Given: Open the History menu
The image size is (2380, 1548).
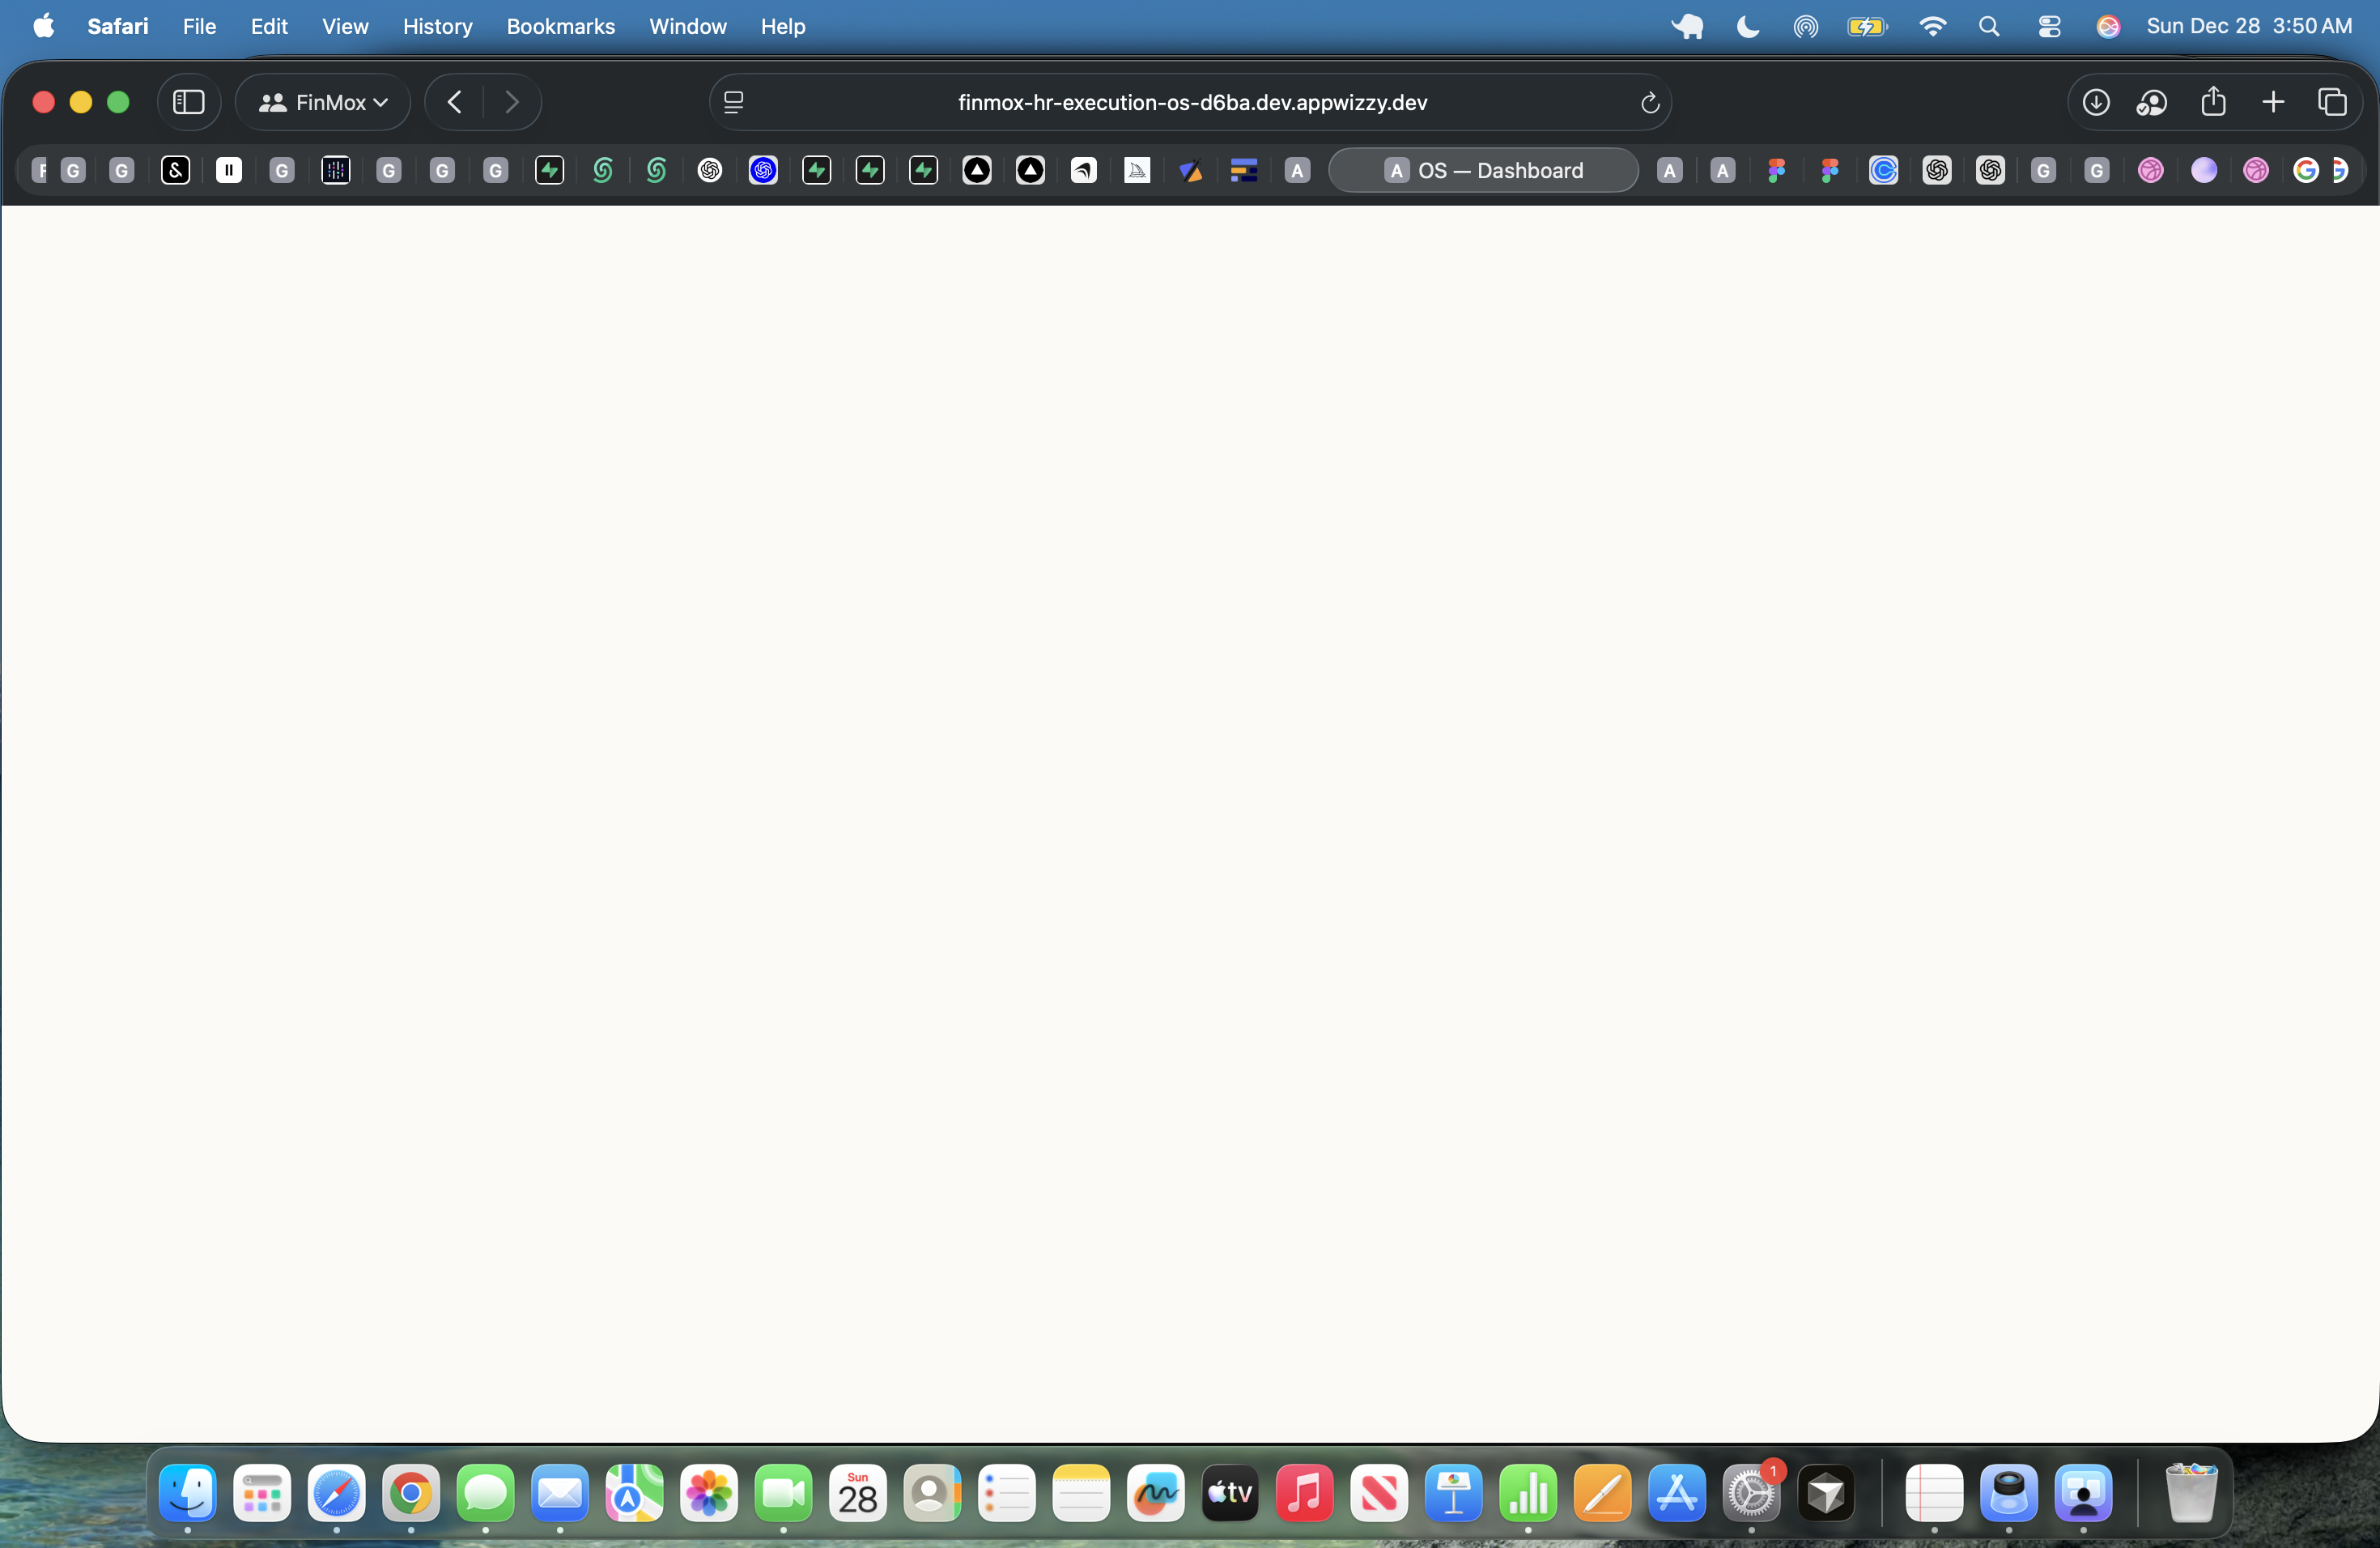Looking at the screenshot, I should point(437,26).
